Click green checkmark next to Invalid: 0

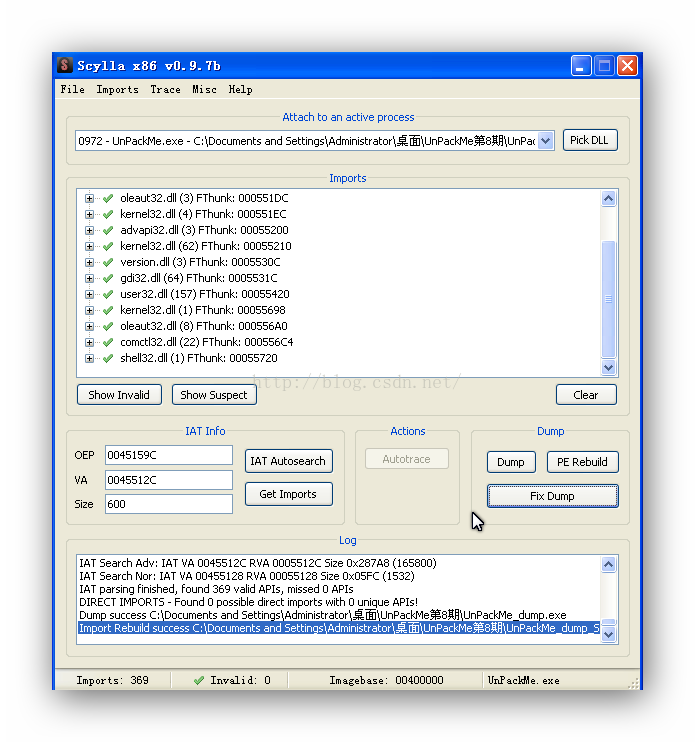[199, 680]
